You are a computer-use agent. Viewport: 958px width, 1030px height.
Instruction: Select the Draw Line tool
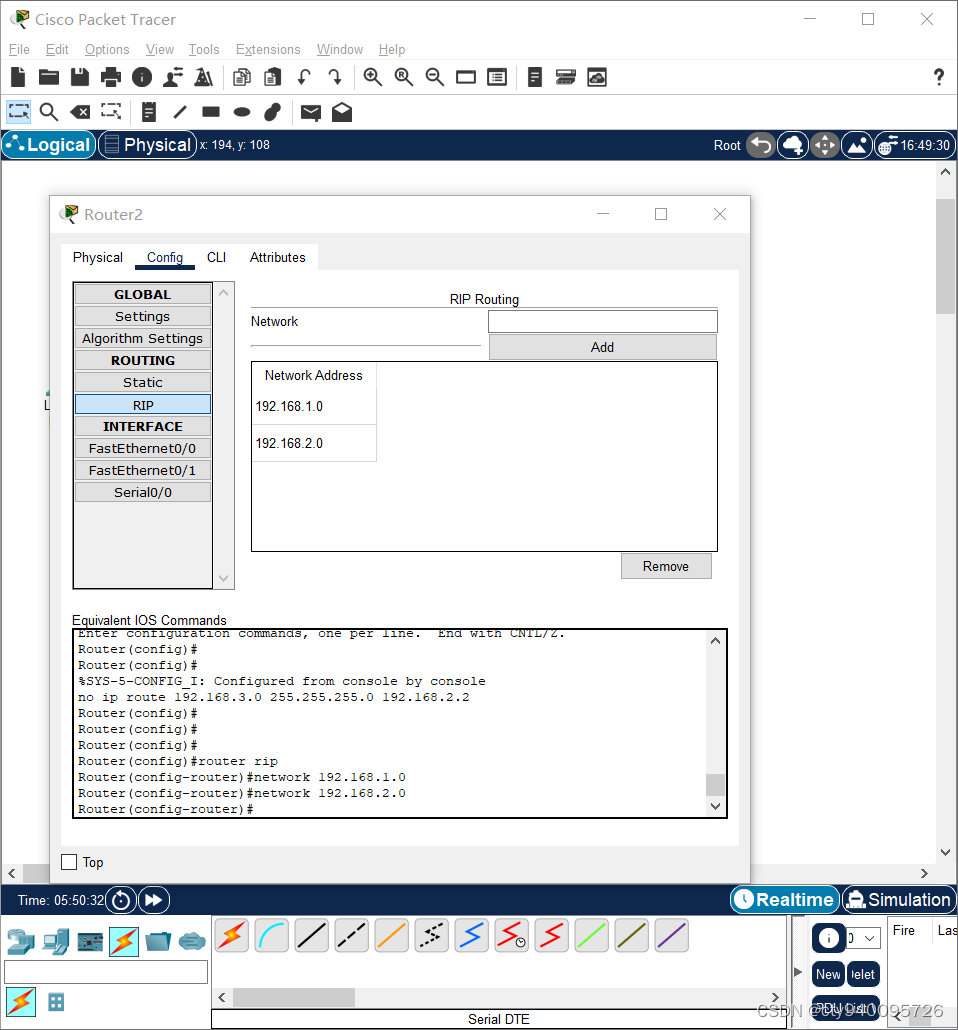tap(180, 112)
